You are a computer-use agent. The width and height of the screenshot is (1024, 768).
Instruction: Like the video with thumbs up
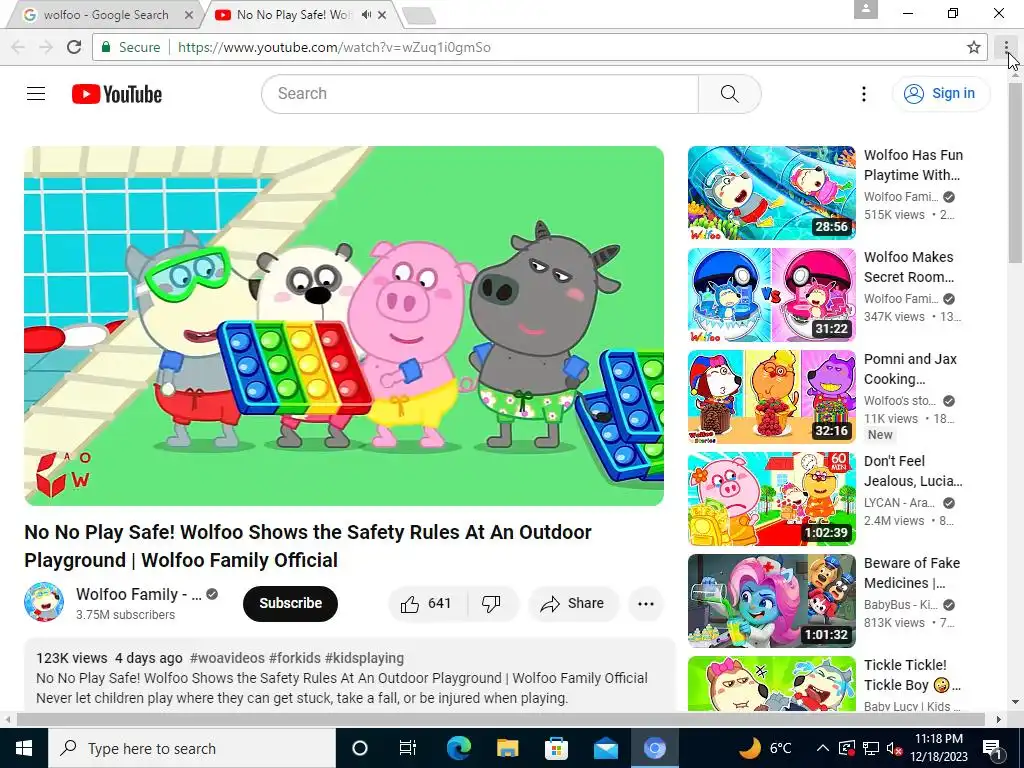click(x=427, y=603)
